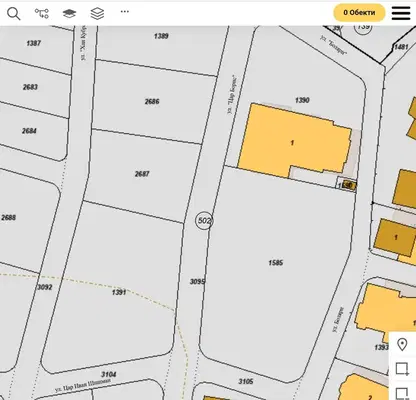Expand the three-dots more options

[x=125, y=12]
